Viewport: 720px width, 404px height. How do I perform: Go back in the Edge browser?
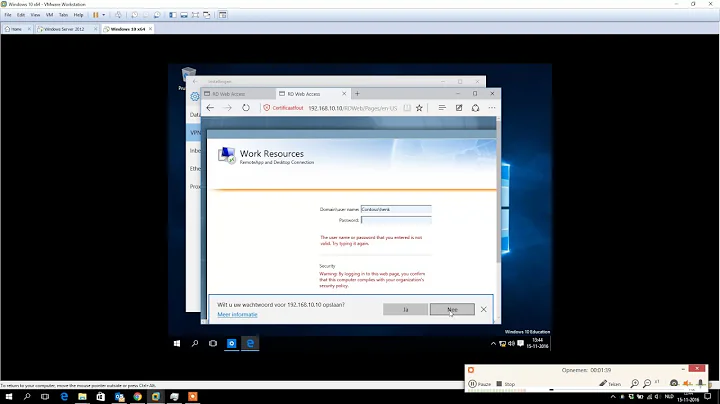(210, 108)
